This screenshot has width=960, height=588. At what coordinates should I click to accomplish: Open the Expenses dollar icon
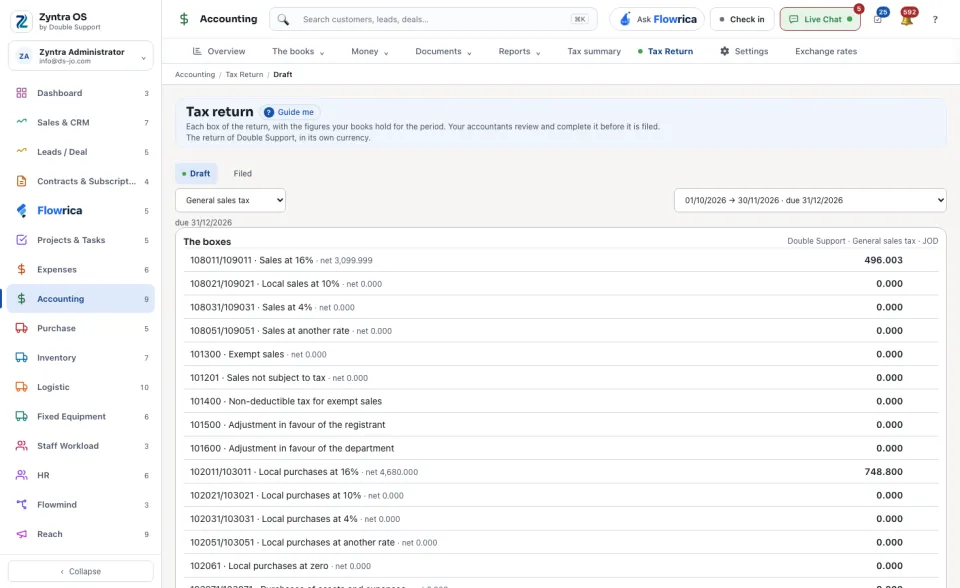21,270
